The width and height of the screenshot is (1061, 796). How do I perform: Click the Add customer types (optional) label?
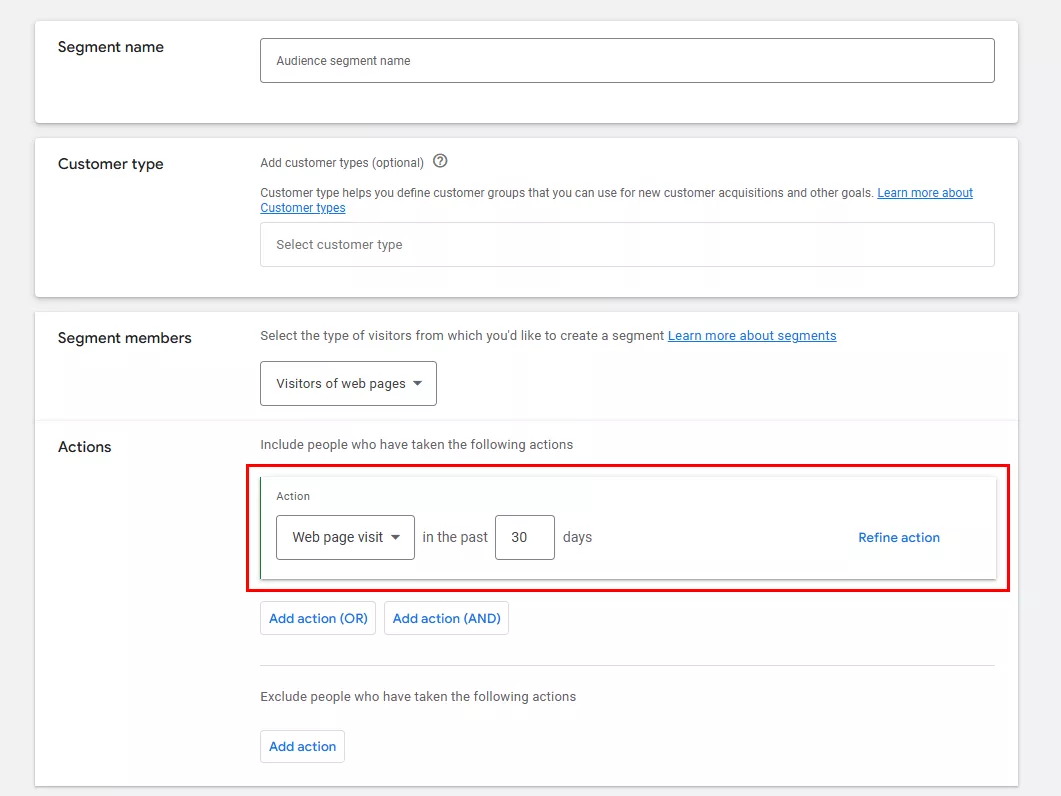coord(342,163)
